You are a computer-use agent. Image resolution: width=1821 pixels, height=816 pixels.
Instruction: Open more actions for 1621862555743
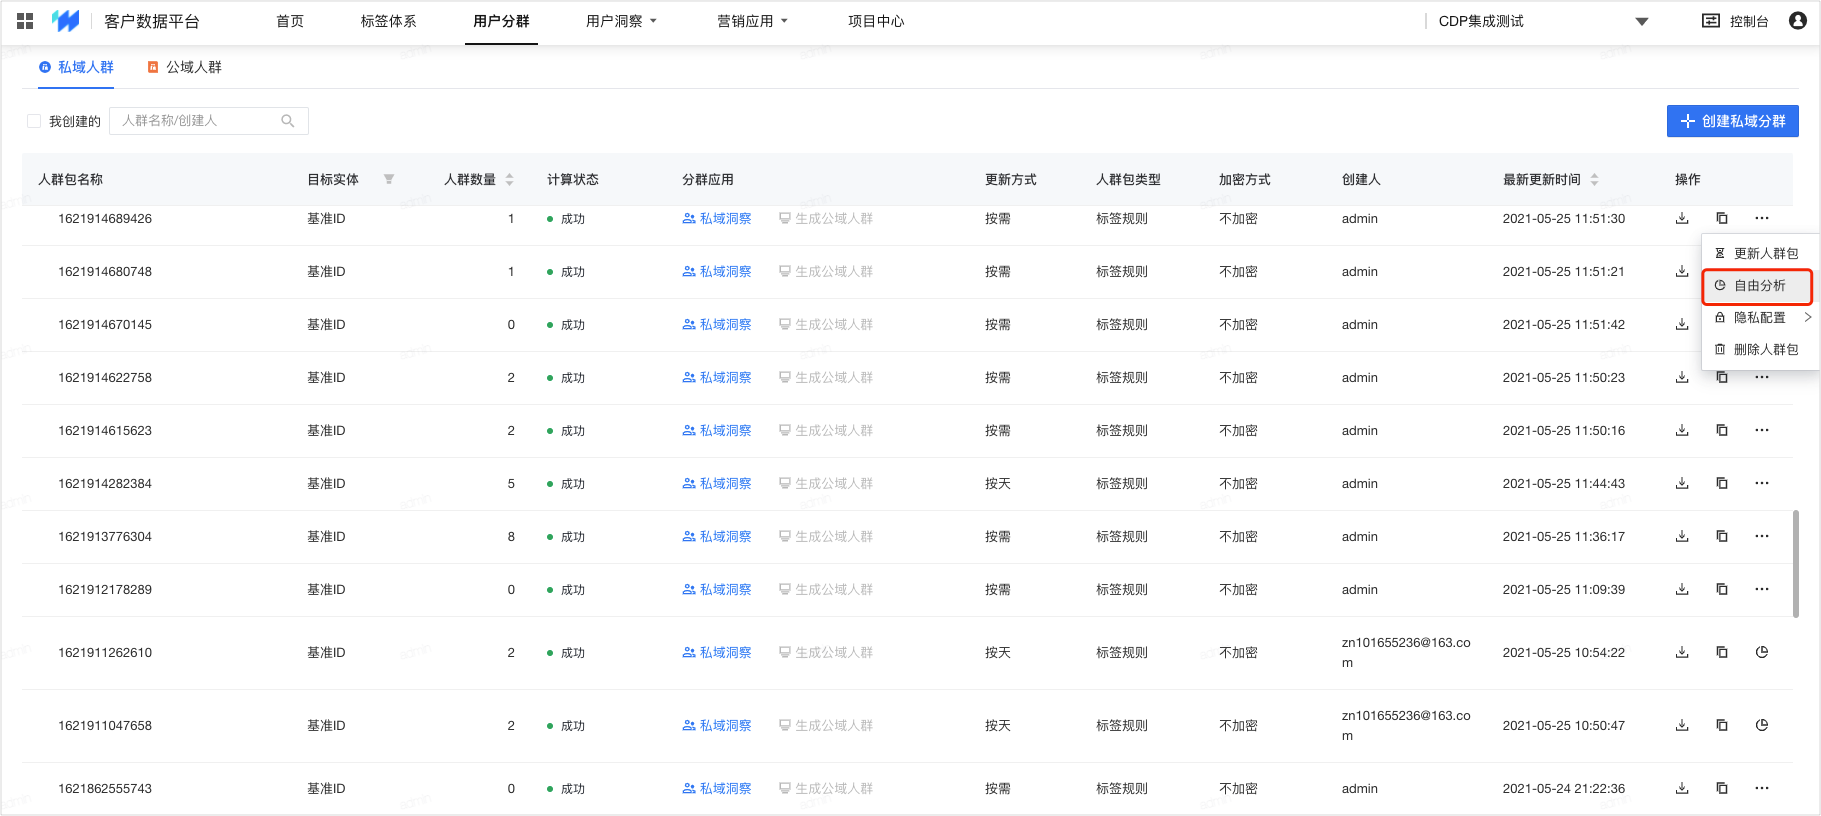pyautogui.click(x=1762, y=788)
